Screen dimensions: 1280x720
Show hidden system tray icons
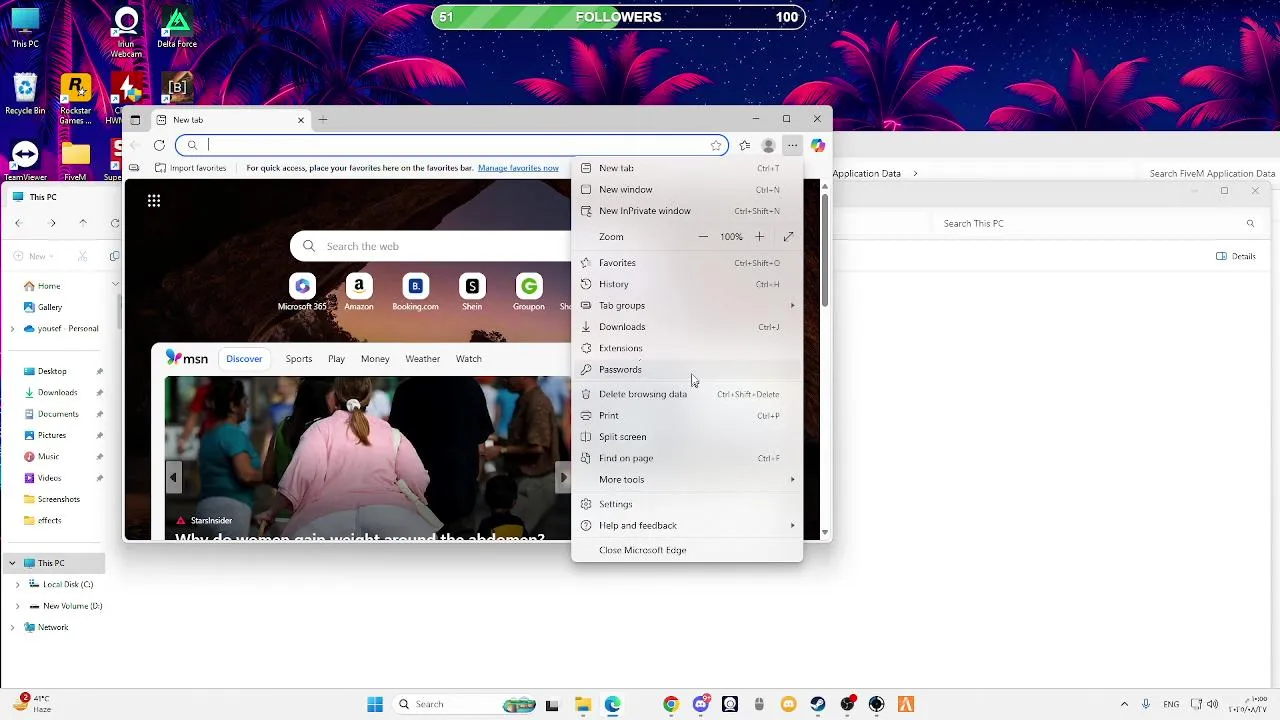coord(1124,704)
